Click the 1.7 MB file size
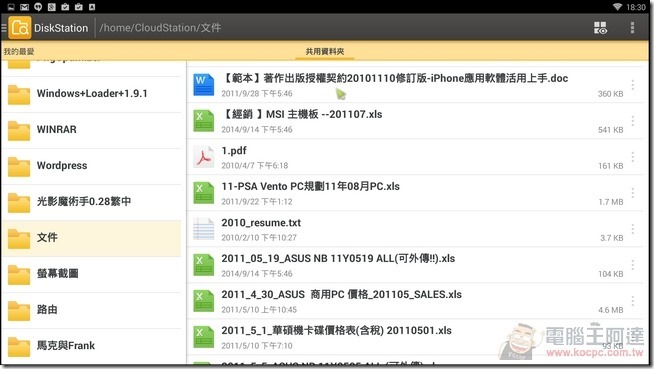 point(611,202)
